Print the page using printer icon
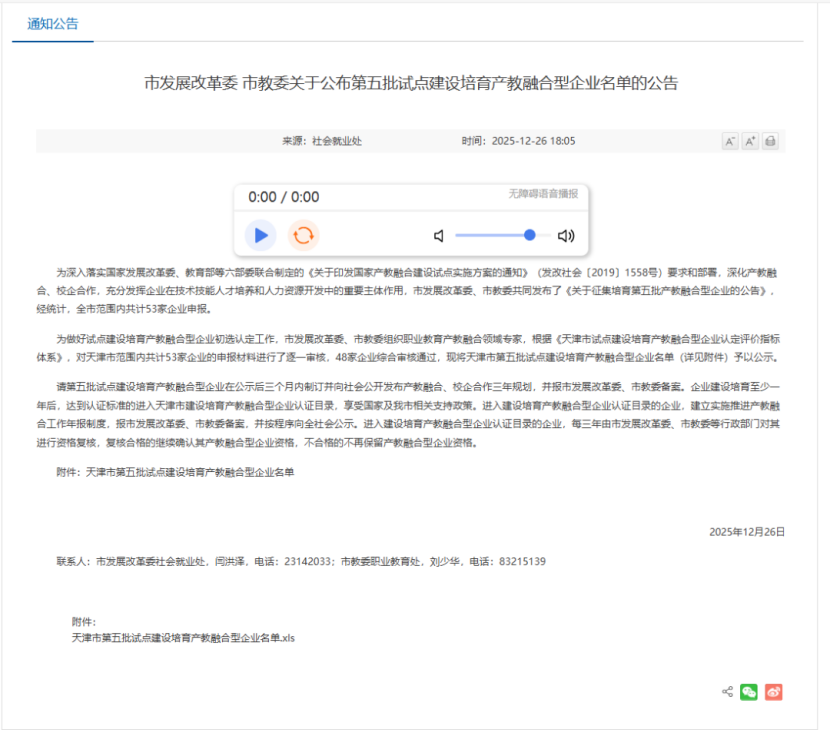Image resolution: width=830 pixels, height=730 pixels. coord(770,142)
